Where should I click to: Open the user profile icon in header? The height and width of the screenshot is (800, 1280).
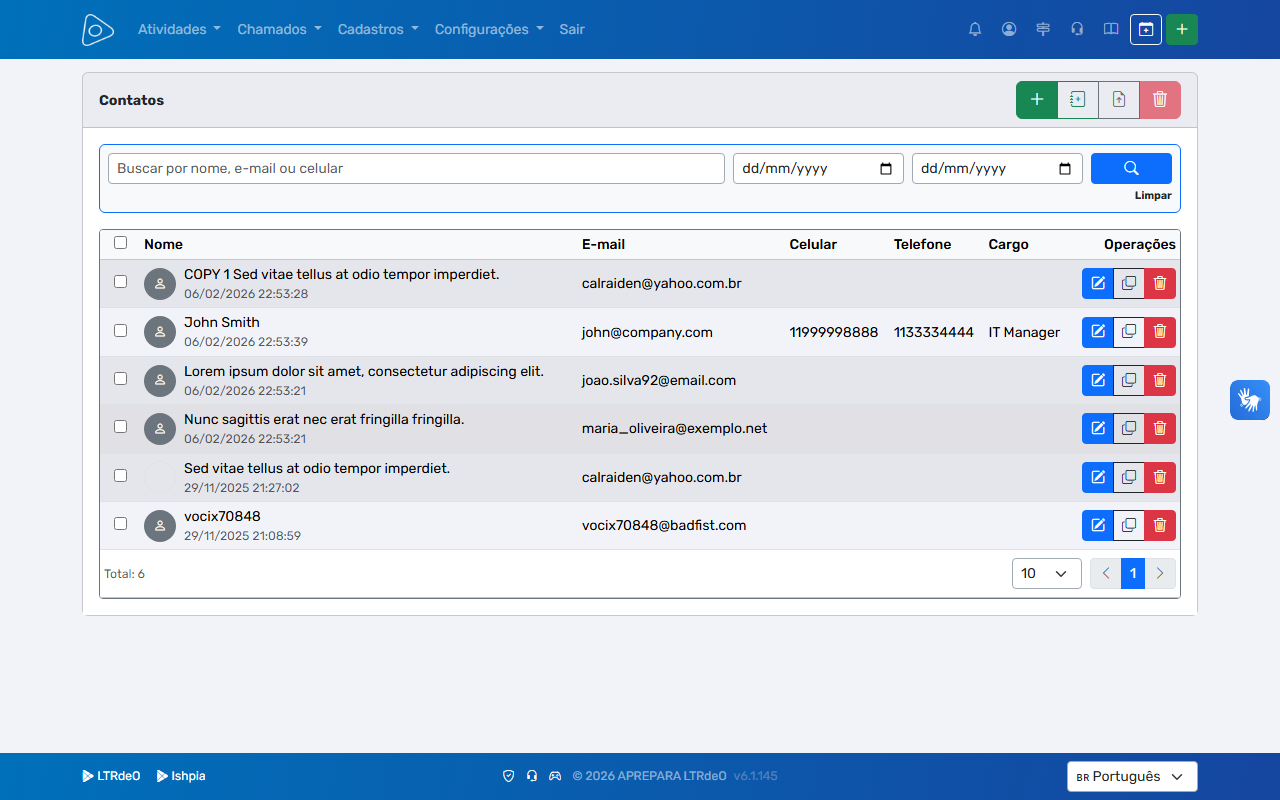click(1009, 29)
